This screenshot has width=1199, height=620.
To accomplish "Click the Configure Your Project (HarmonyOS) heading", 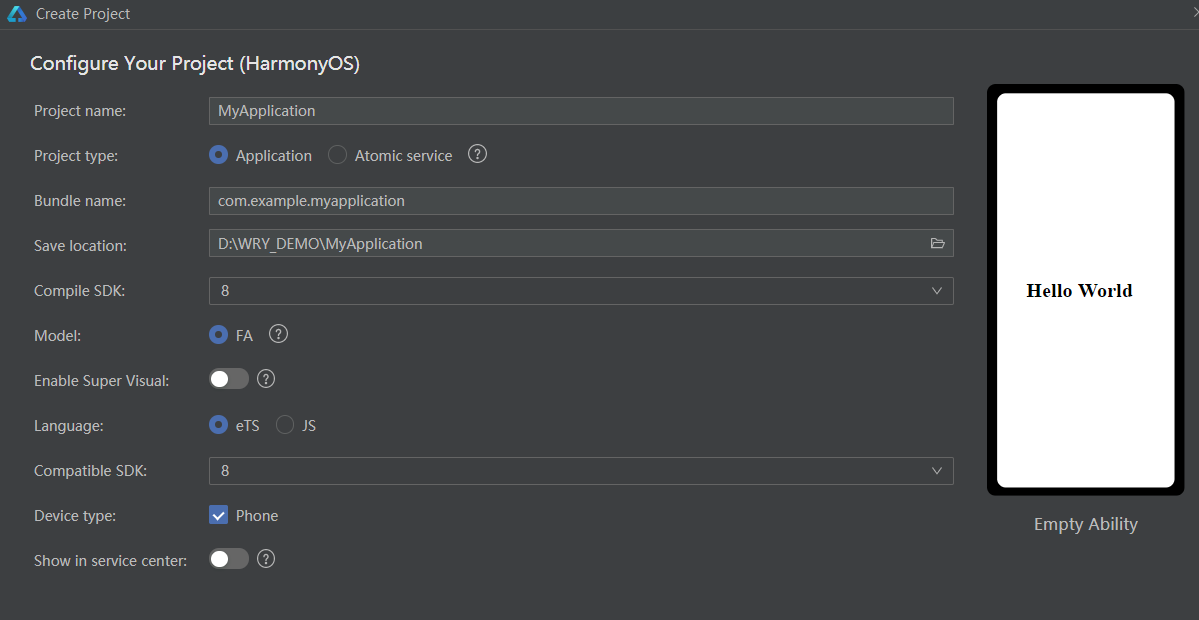I will coord(195,63).
